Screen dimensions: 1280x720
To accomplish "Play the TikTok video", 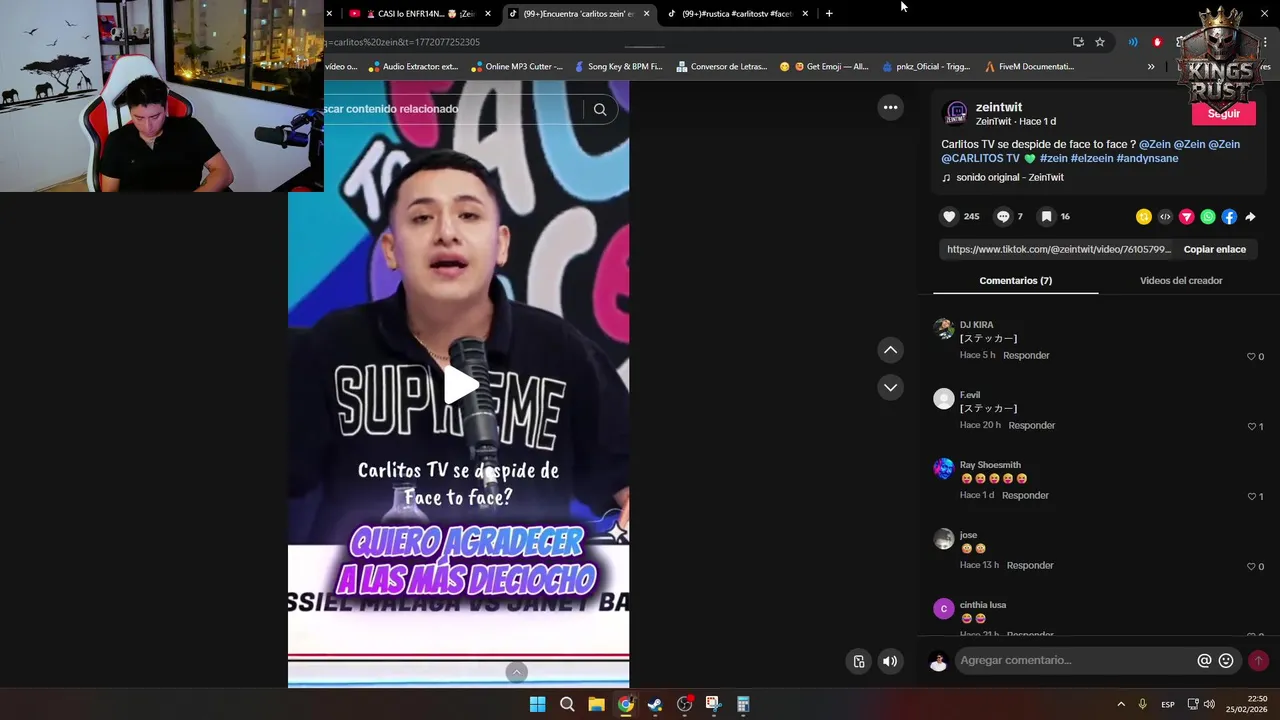I will 460,385.
